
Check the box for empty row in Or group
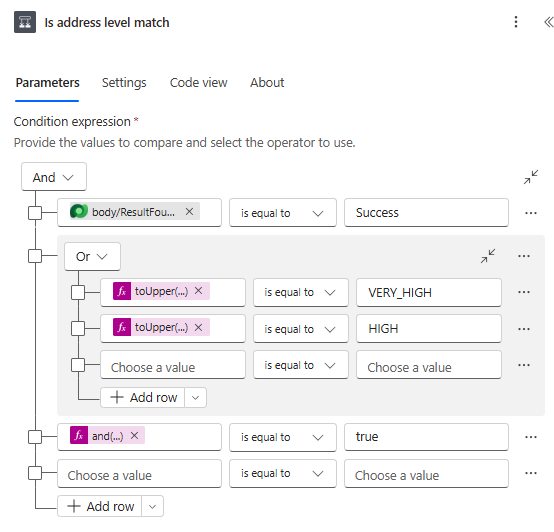[78, 365]
